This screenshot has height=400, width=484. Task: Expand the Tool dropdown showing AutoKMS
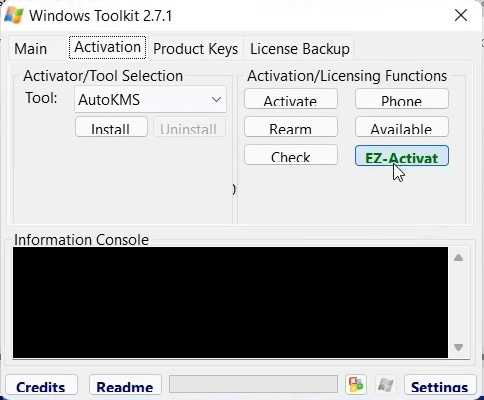click(150, 99)
